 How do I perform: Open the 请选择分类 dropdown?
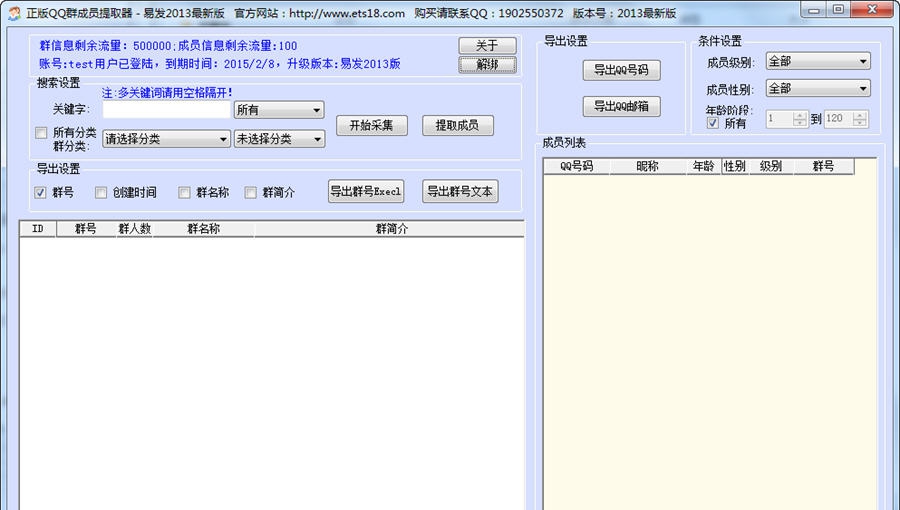click(166, 139)
